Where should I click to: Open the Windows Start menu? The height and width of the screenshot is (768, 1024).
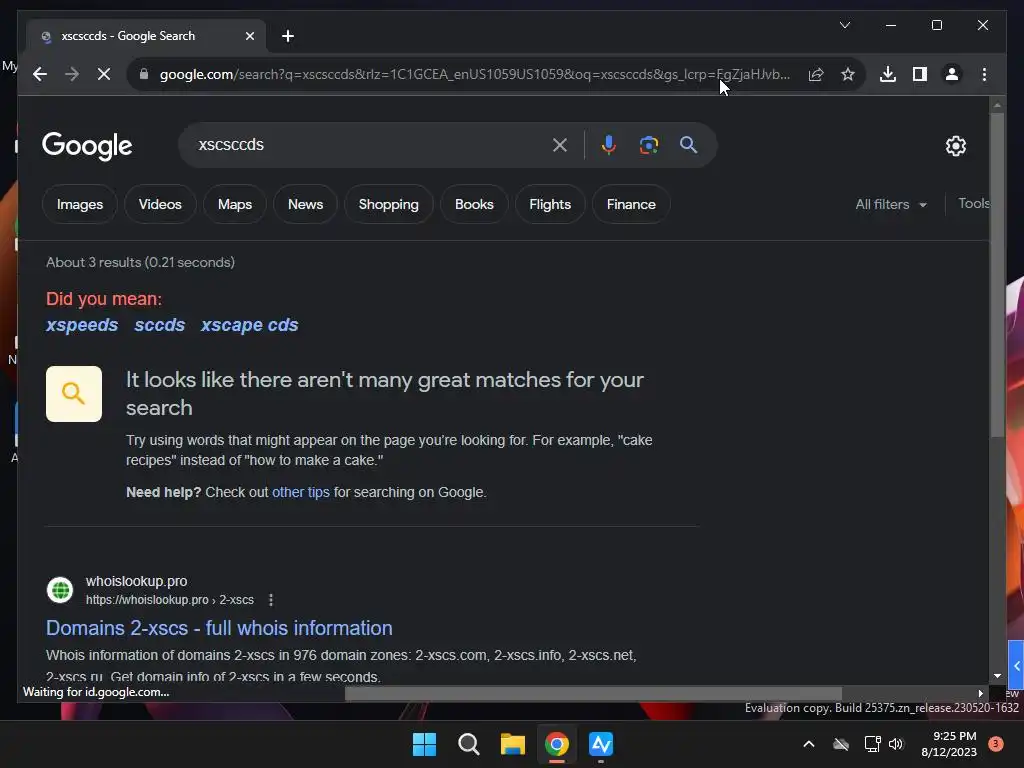424,744
